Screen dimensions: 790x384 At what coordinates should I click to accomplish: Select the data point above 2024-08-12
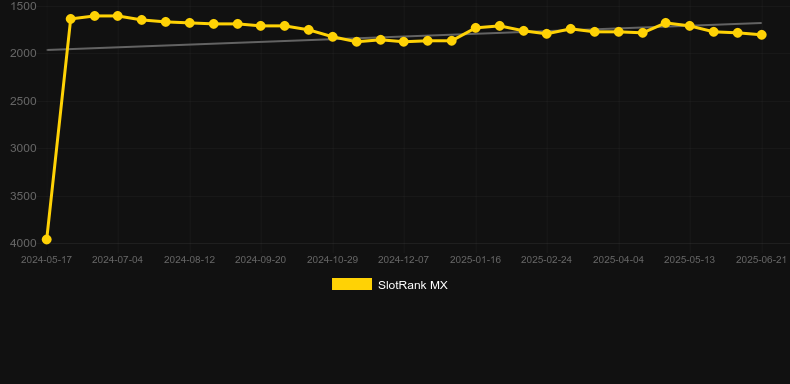189,23
